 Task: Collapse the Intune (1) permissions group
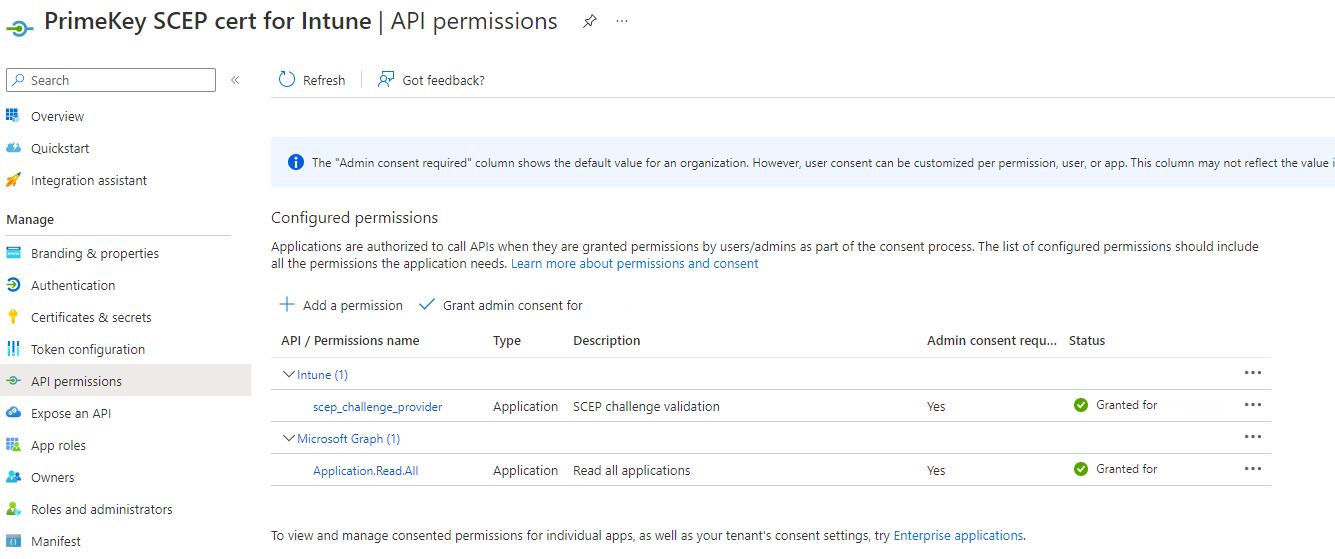tap(289, 374)
